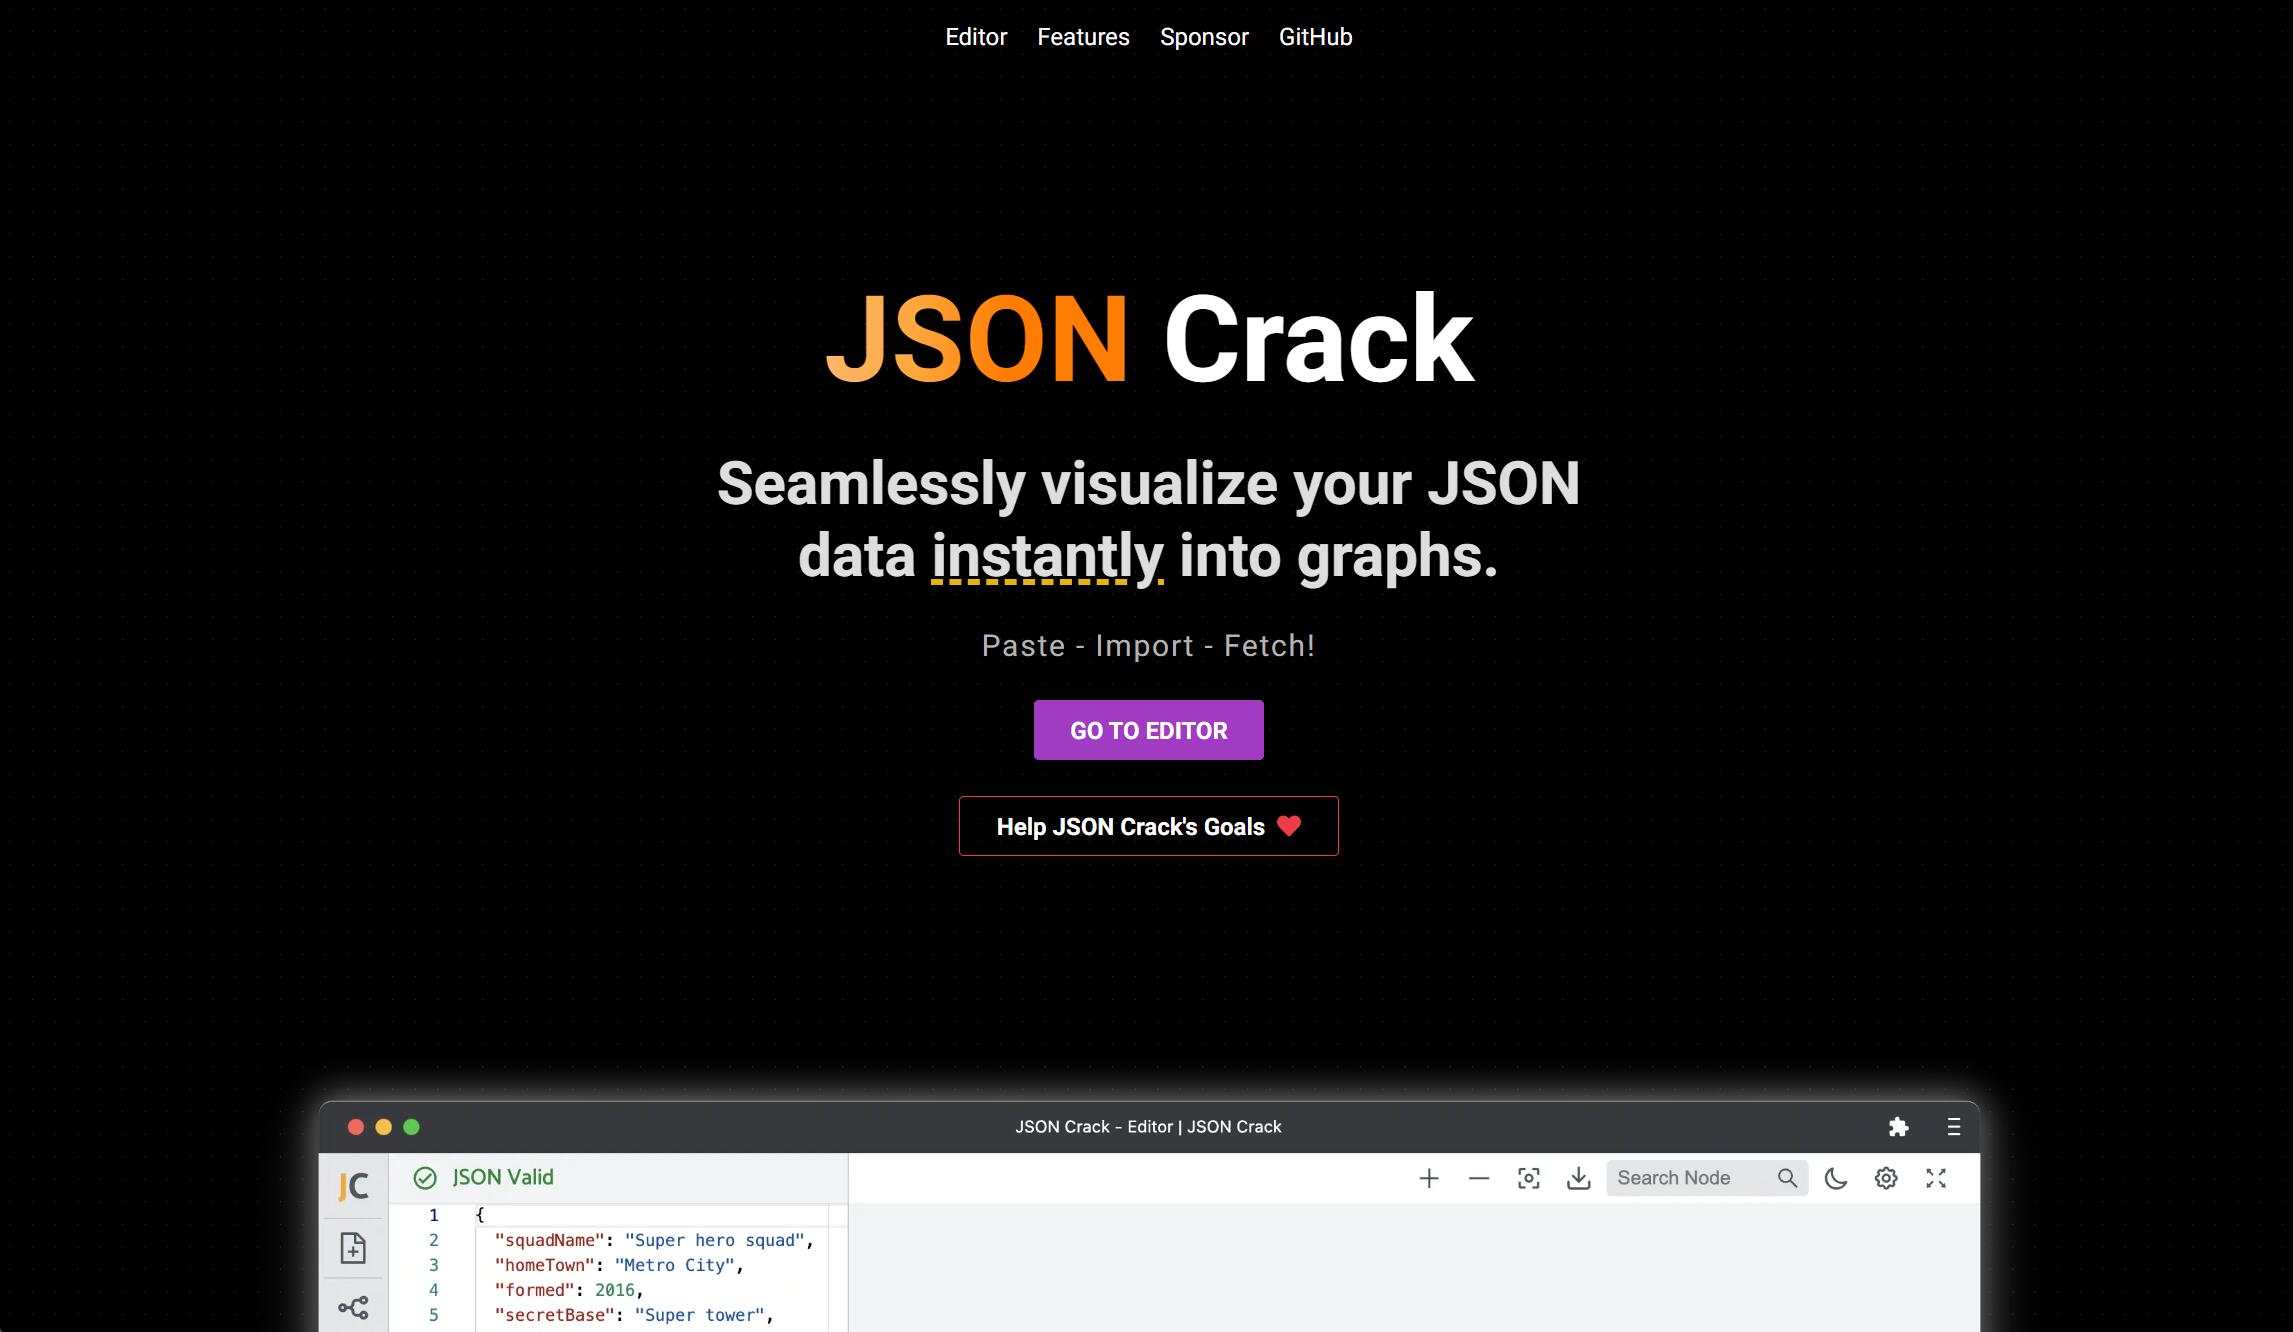Click the puzzle piece extensions icon
This screenshot has width=2293, height=1332.
click(x=1898, y=1127)
